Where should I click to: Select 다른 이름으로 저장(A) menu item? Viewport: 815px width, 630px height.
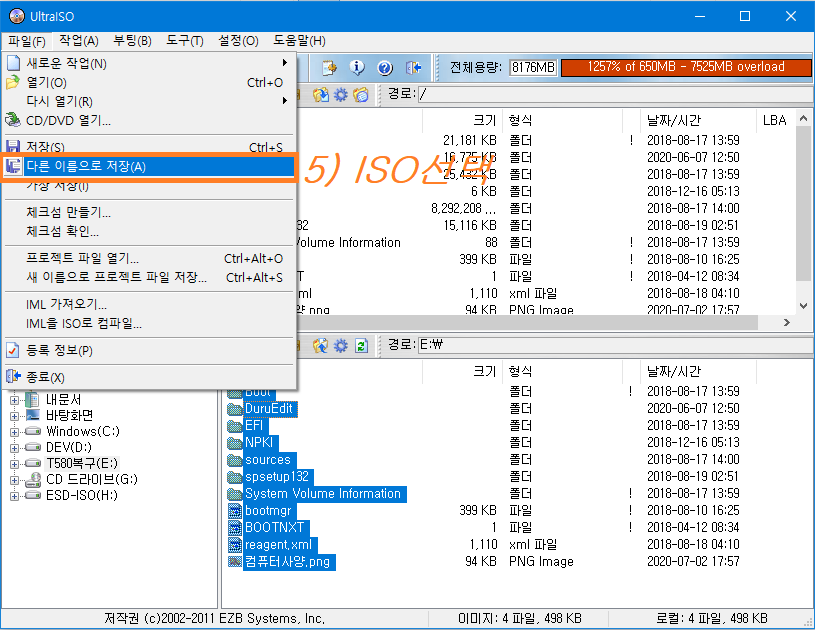coord(149,166)
